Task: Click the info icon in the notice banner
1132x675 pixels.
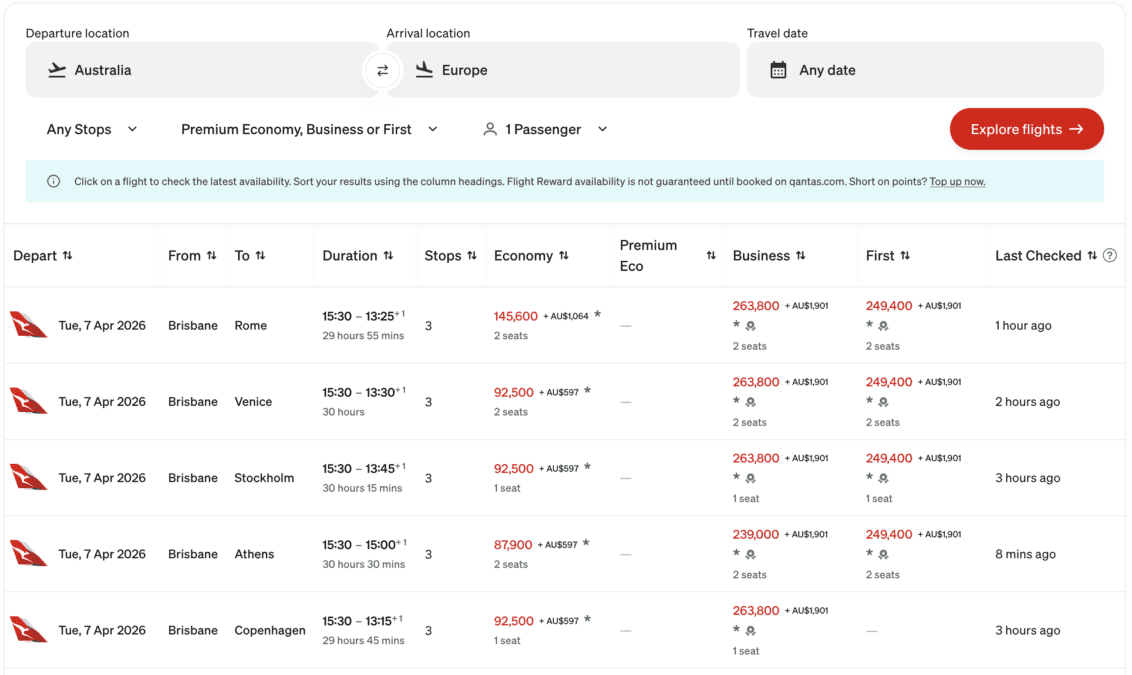Action: 53,182
